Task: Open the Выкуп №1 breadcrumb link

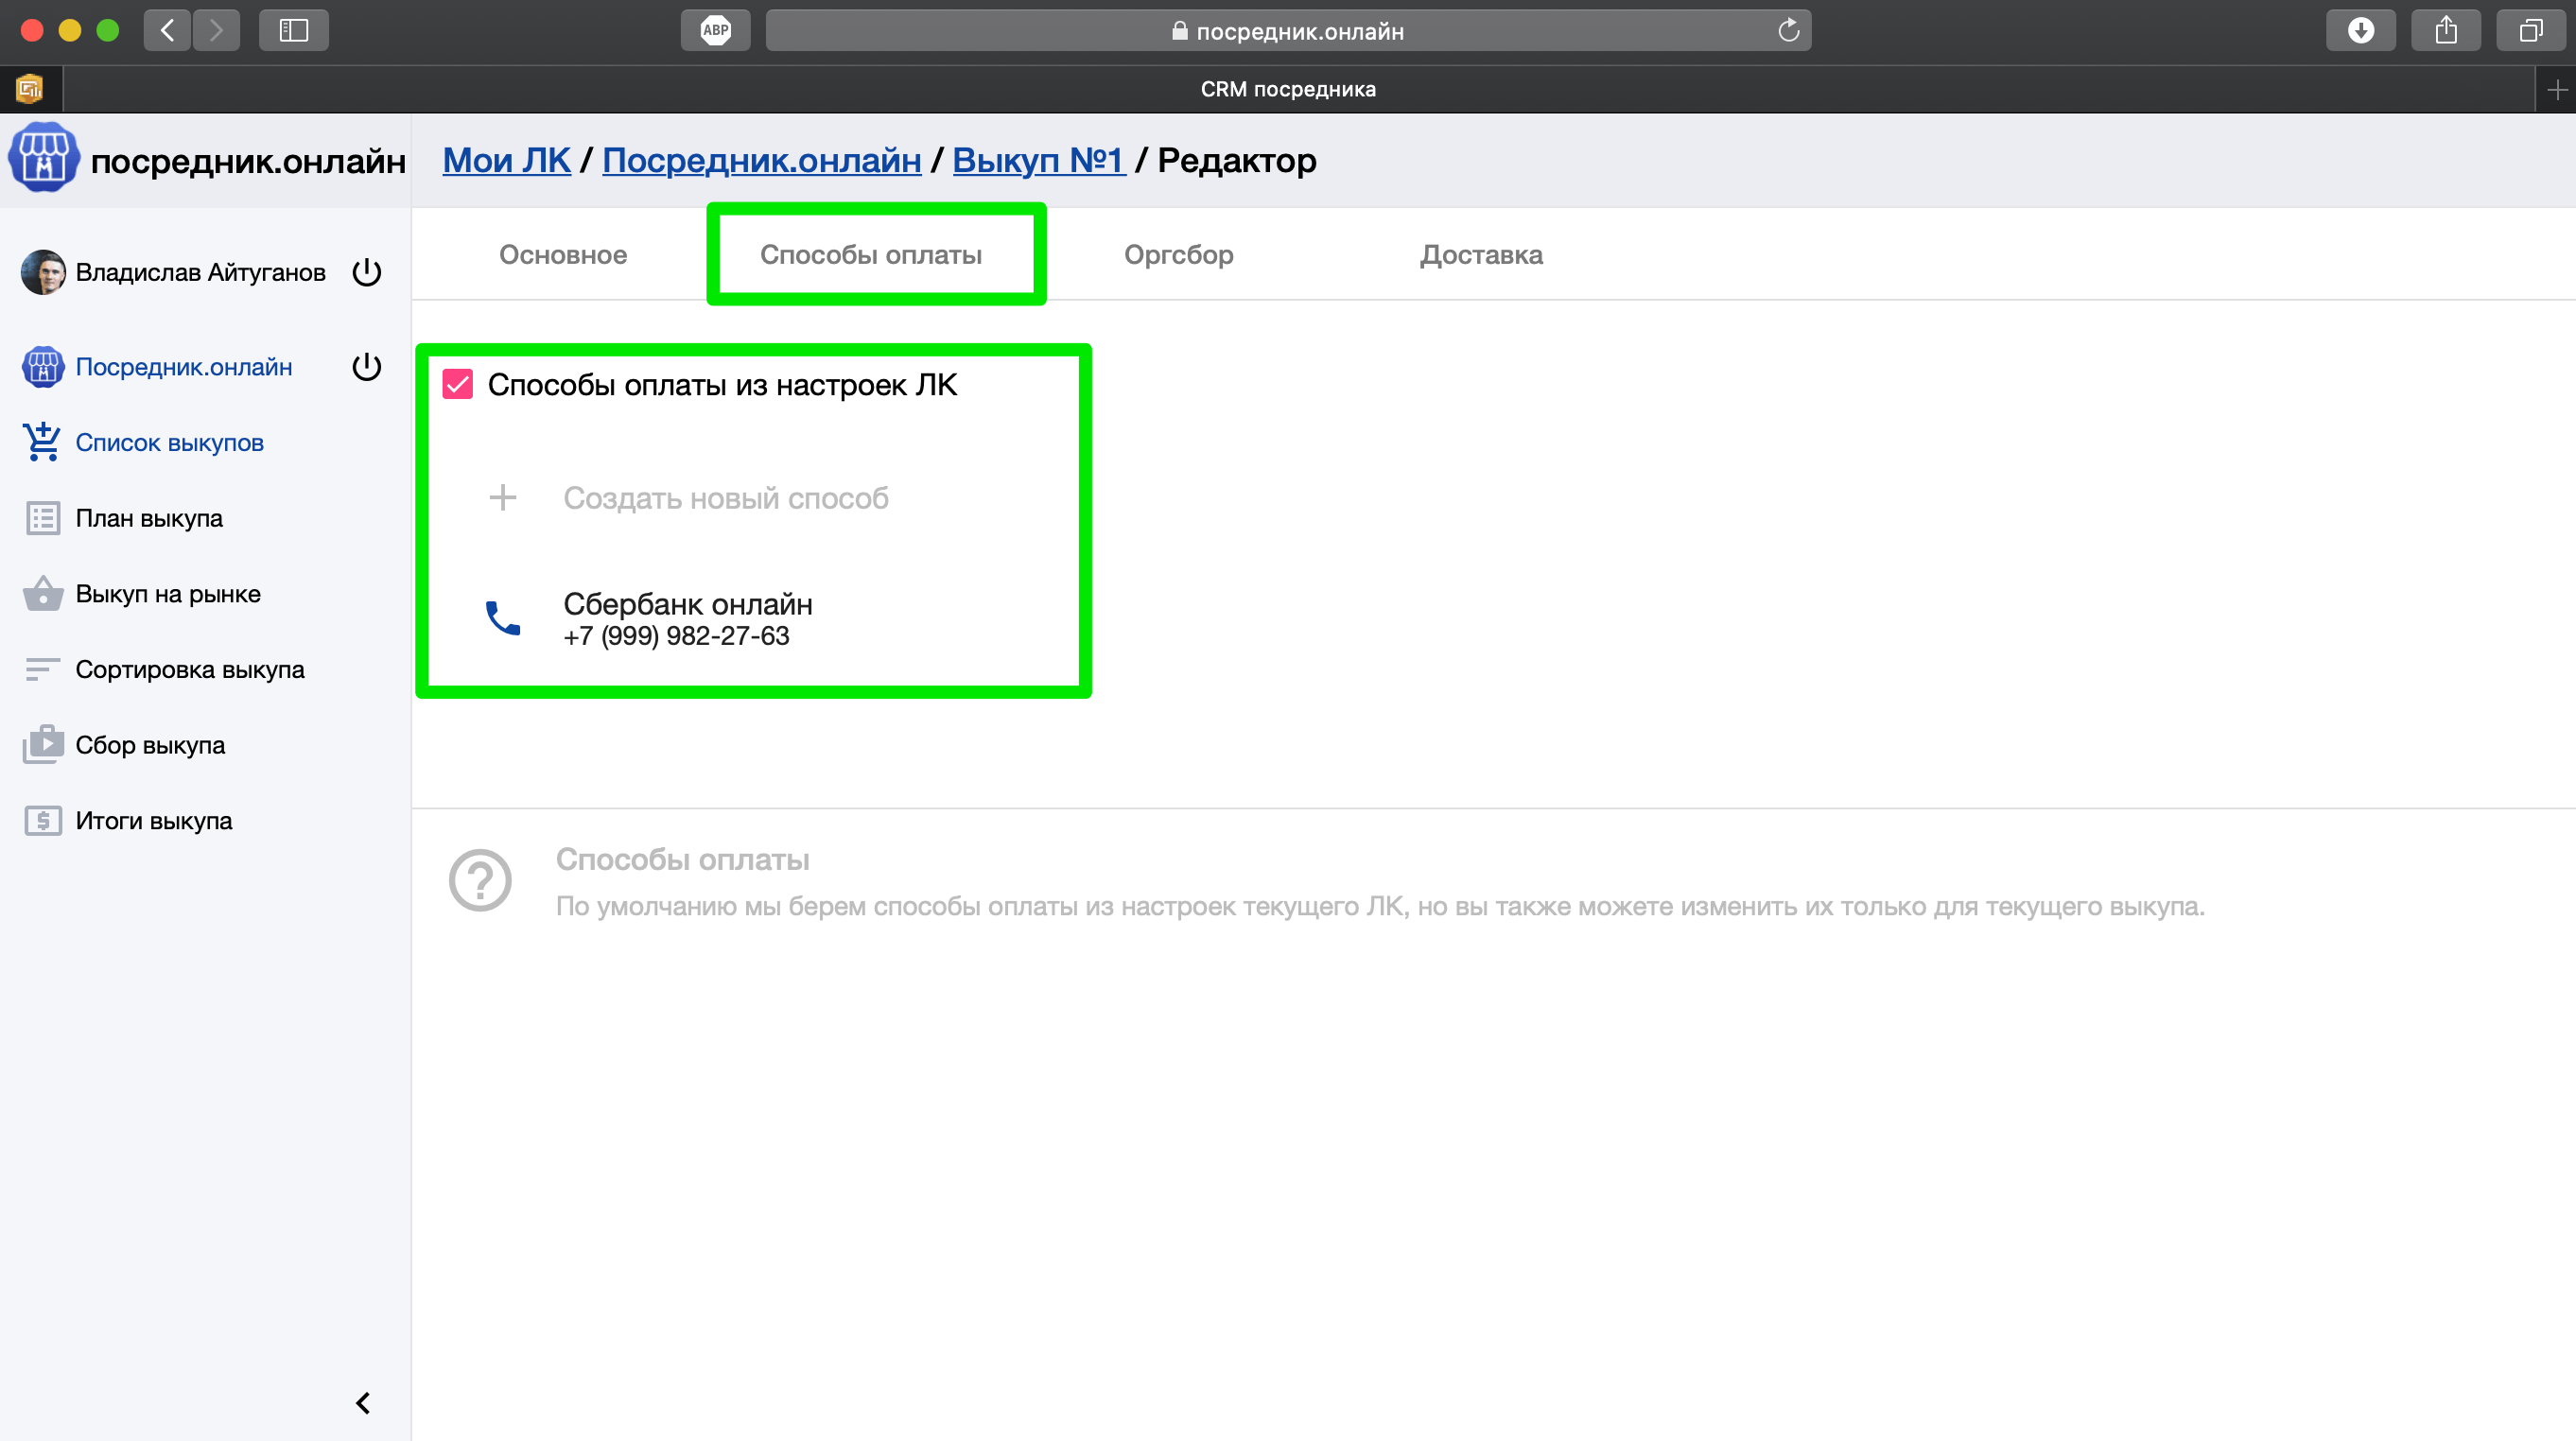Action: 1038,160
